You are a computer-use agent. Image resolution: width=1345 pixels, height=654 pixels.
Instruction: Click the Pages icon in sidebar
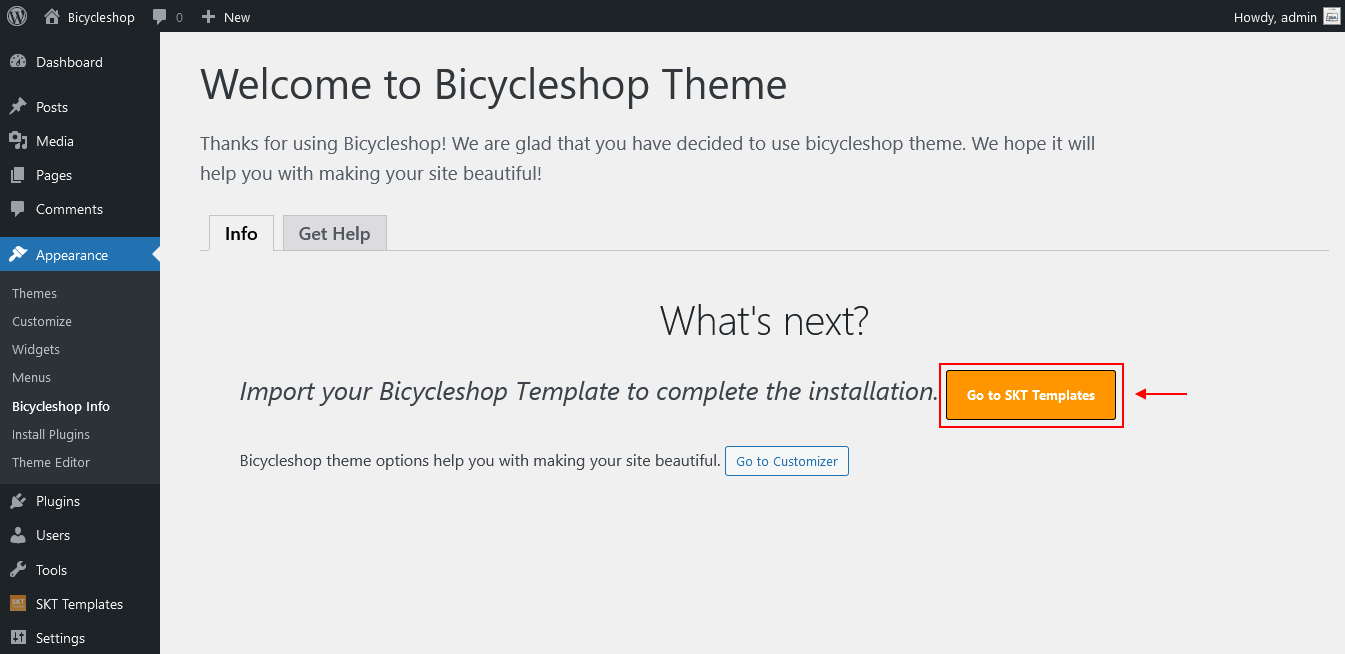(18, 175)
